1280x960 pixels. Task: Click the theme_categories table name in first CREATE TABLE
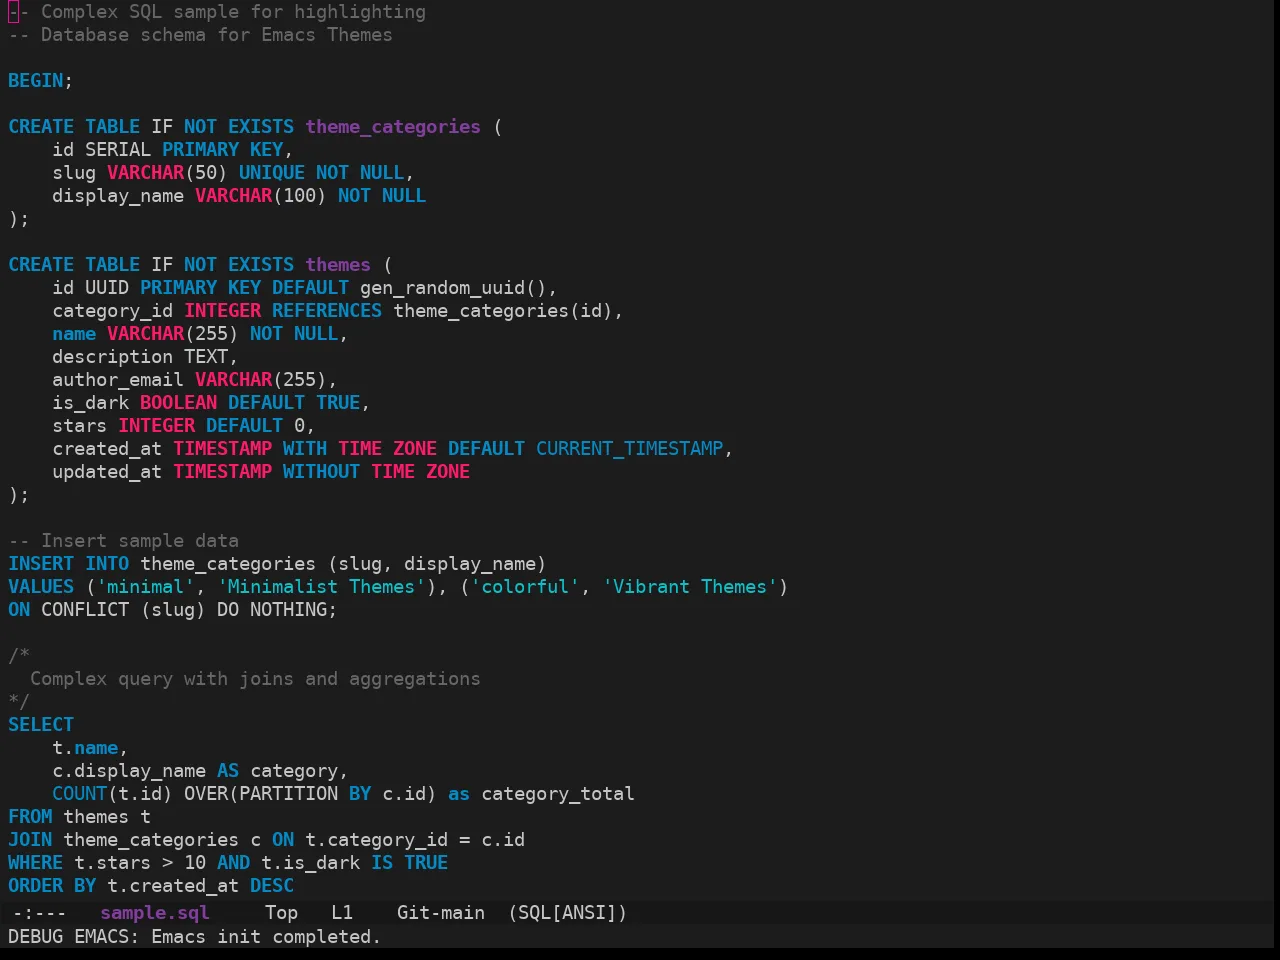393,127
